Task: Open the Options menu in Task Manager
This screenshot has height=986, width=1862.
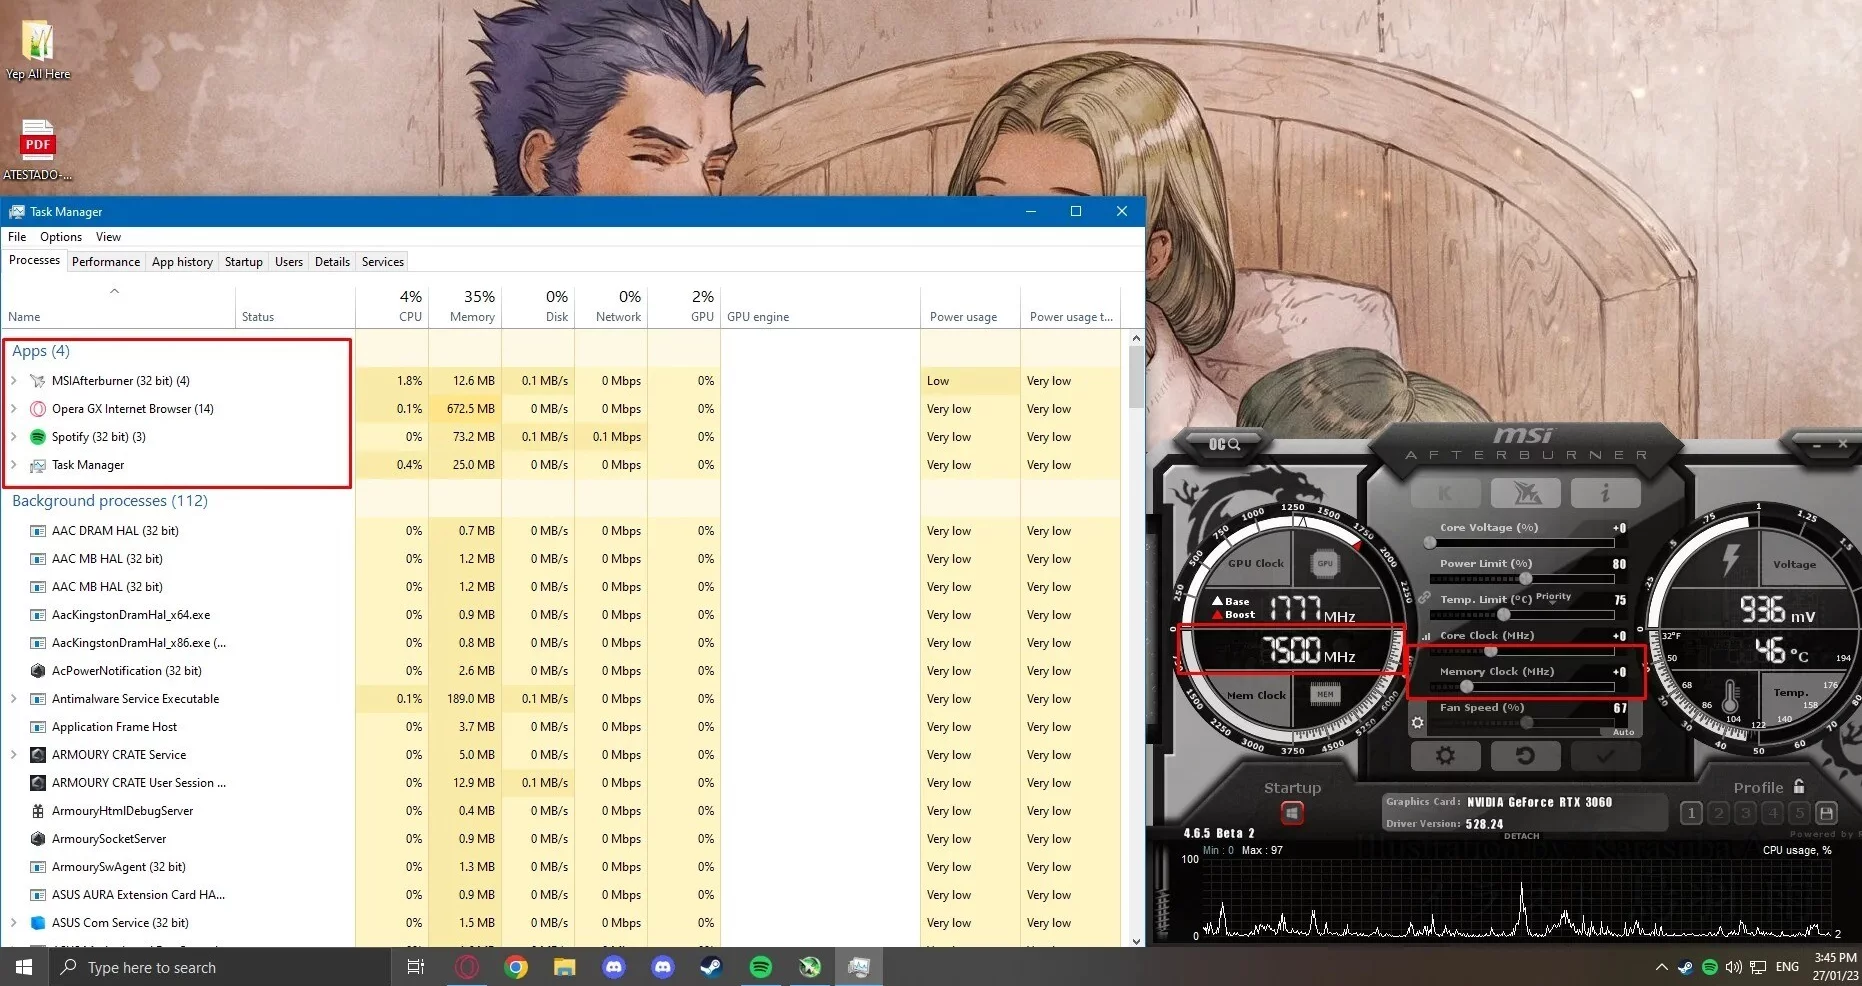Action: [61, 237]
